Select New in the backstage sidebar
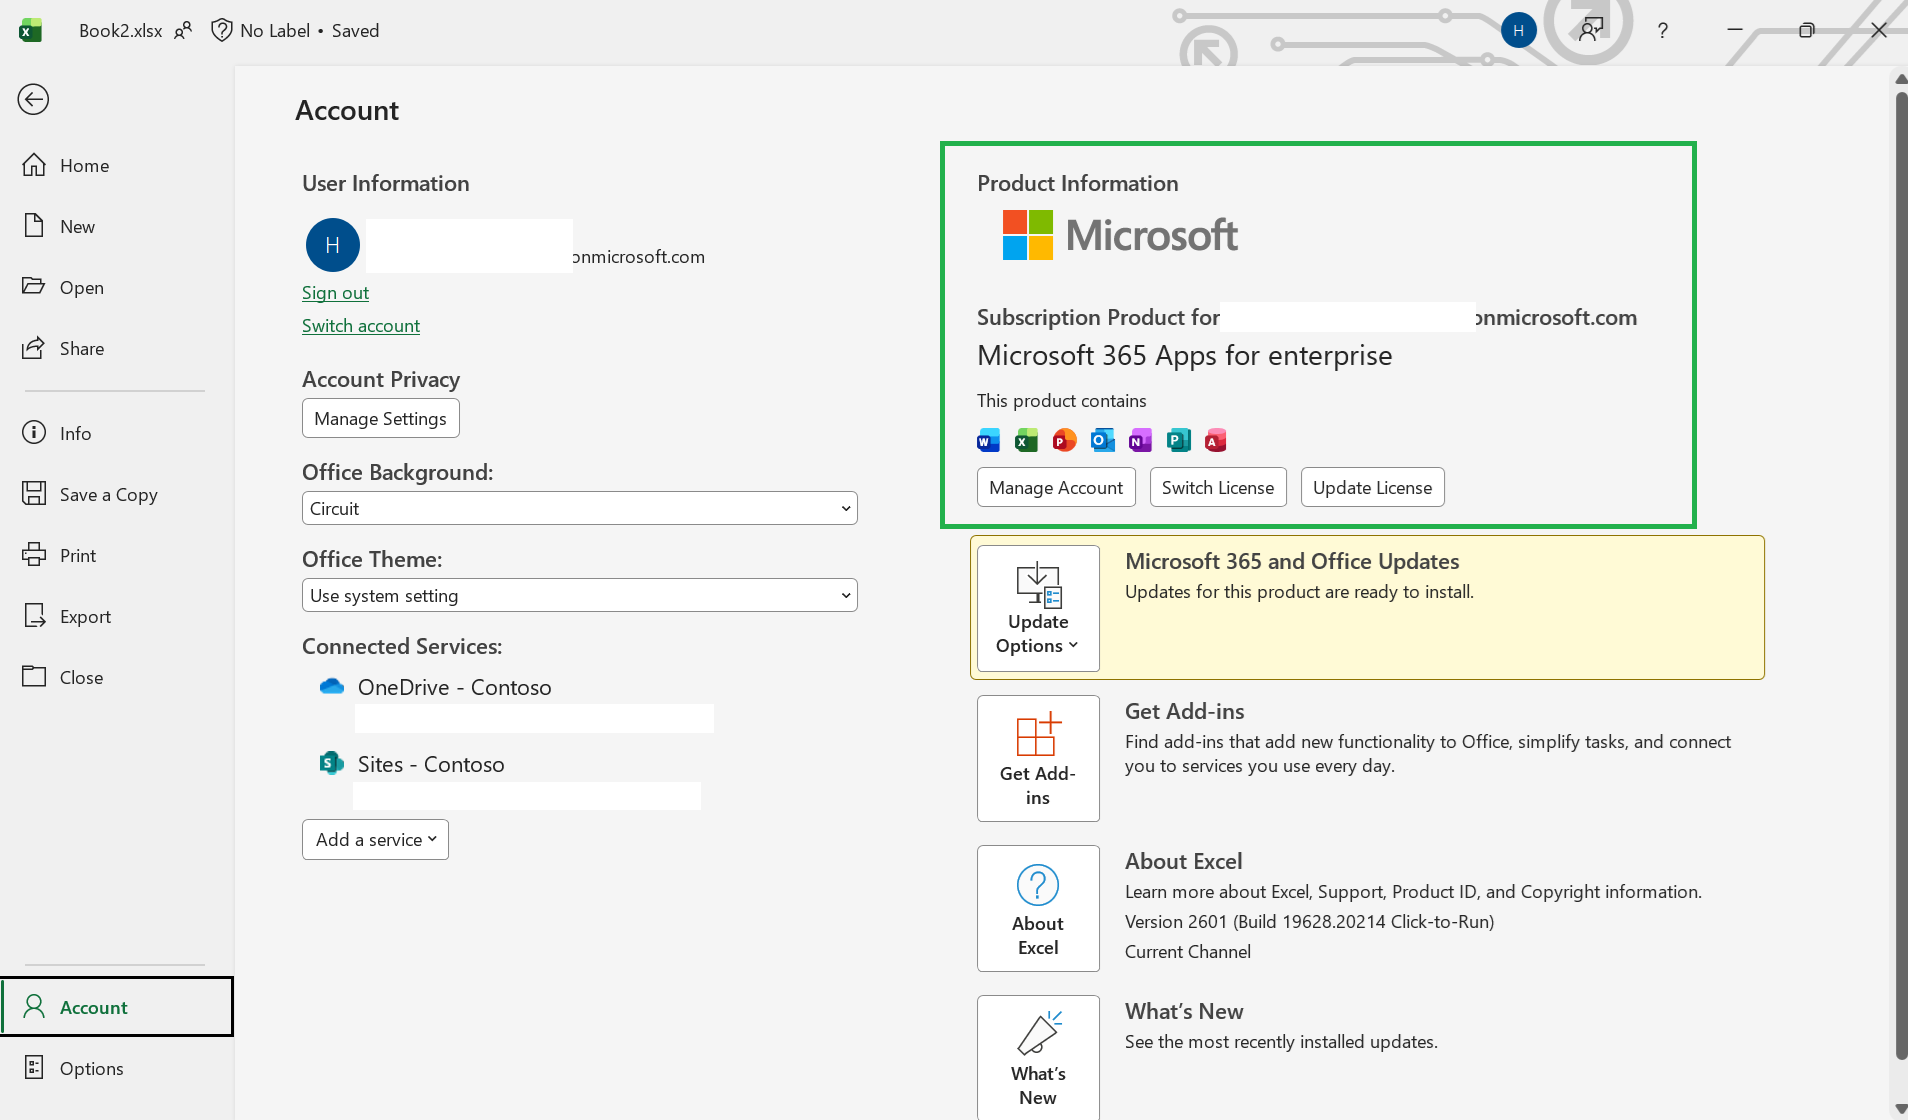 coord(116,227)
